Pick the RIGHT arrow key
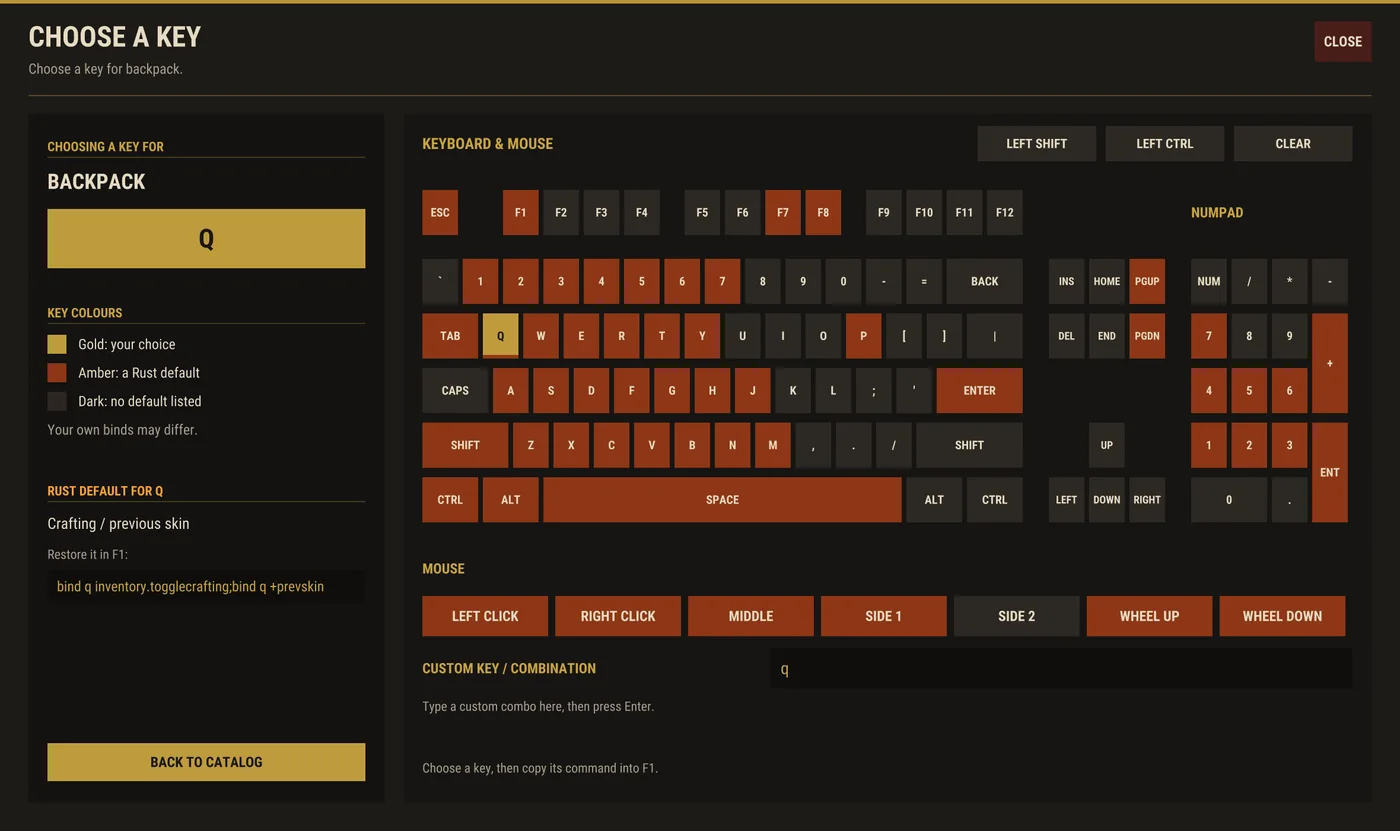This screenshot has height=831, width=1400. pos(1147,499)
